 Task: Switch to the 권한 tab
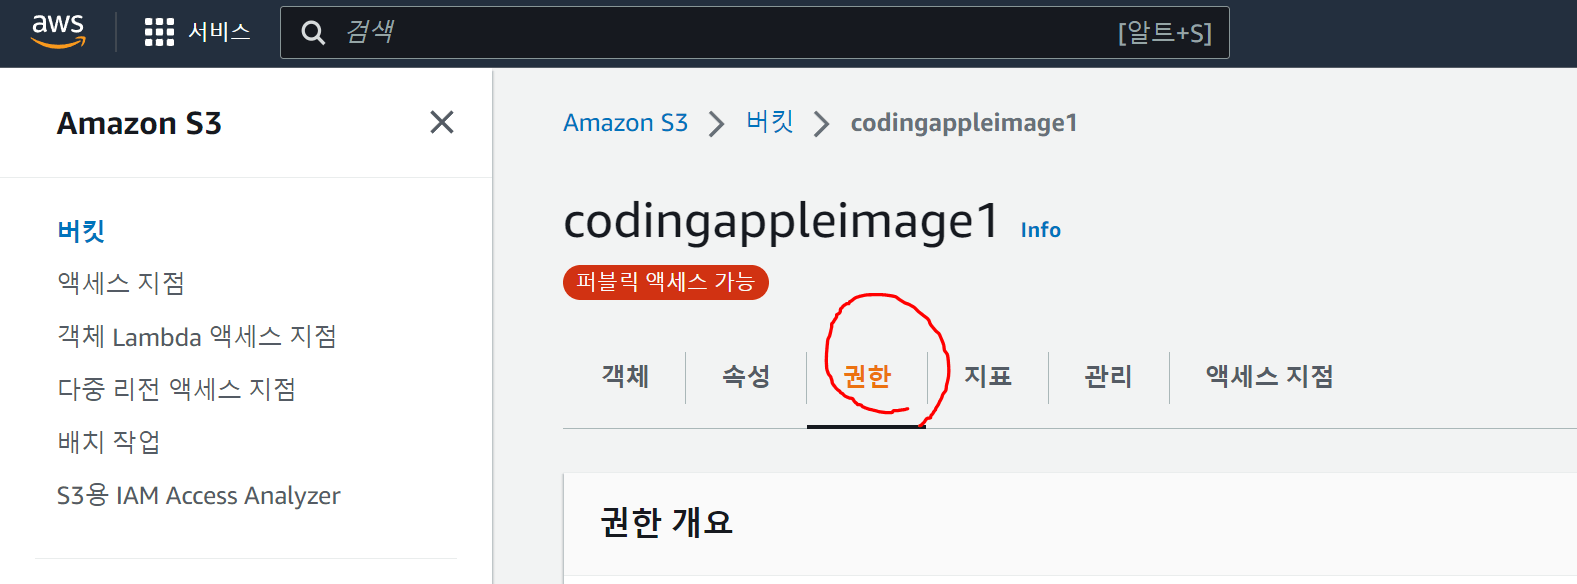867,377
